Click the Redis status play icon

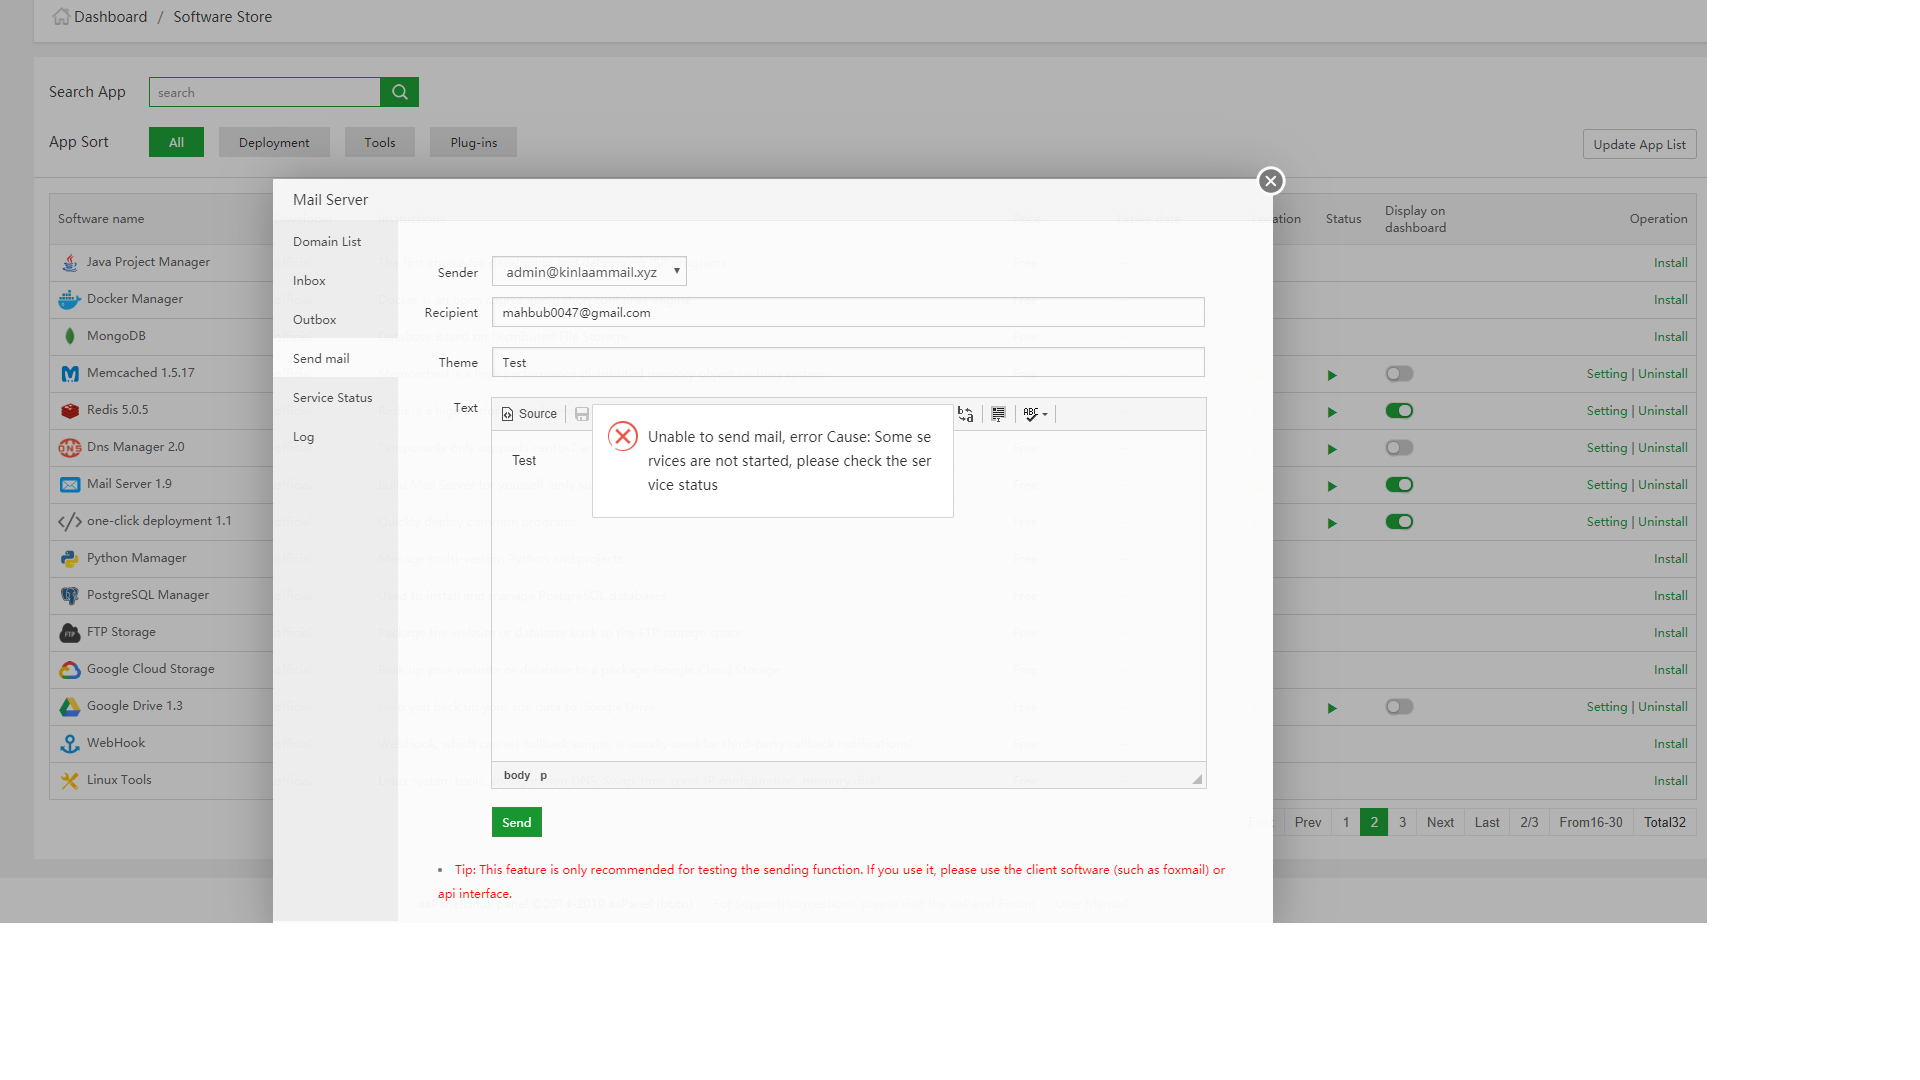[x=1332, y=412]
